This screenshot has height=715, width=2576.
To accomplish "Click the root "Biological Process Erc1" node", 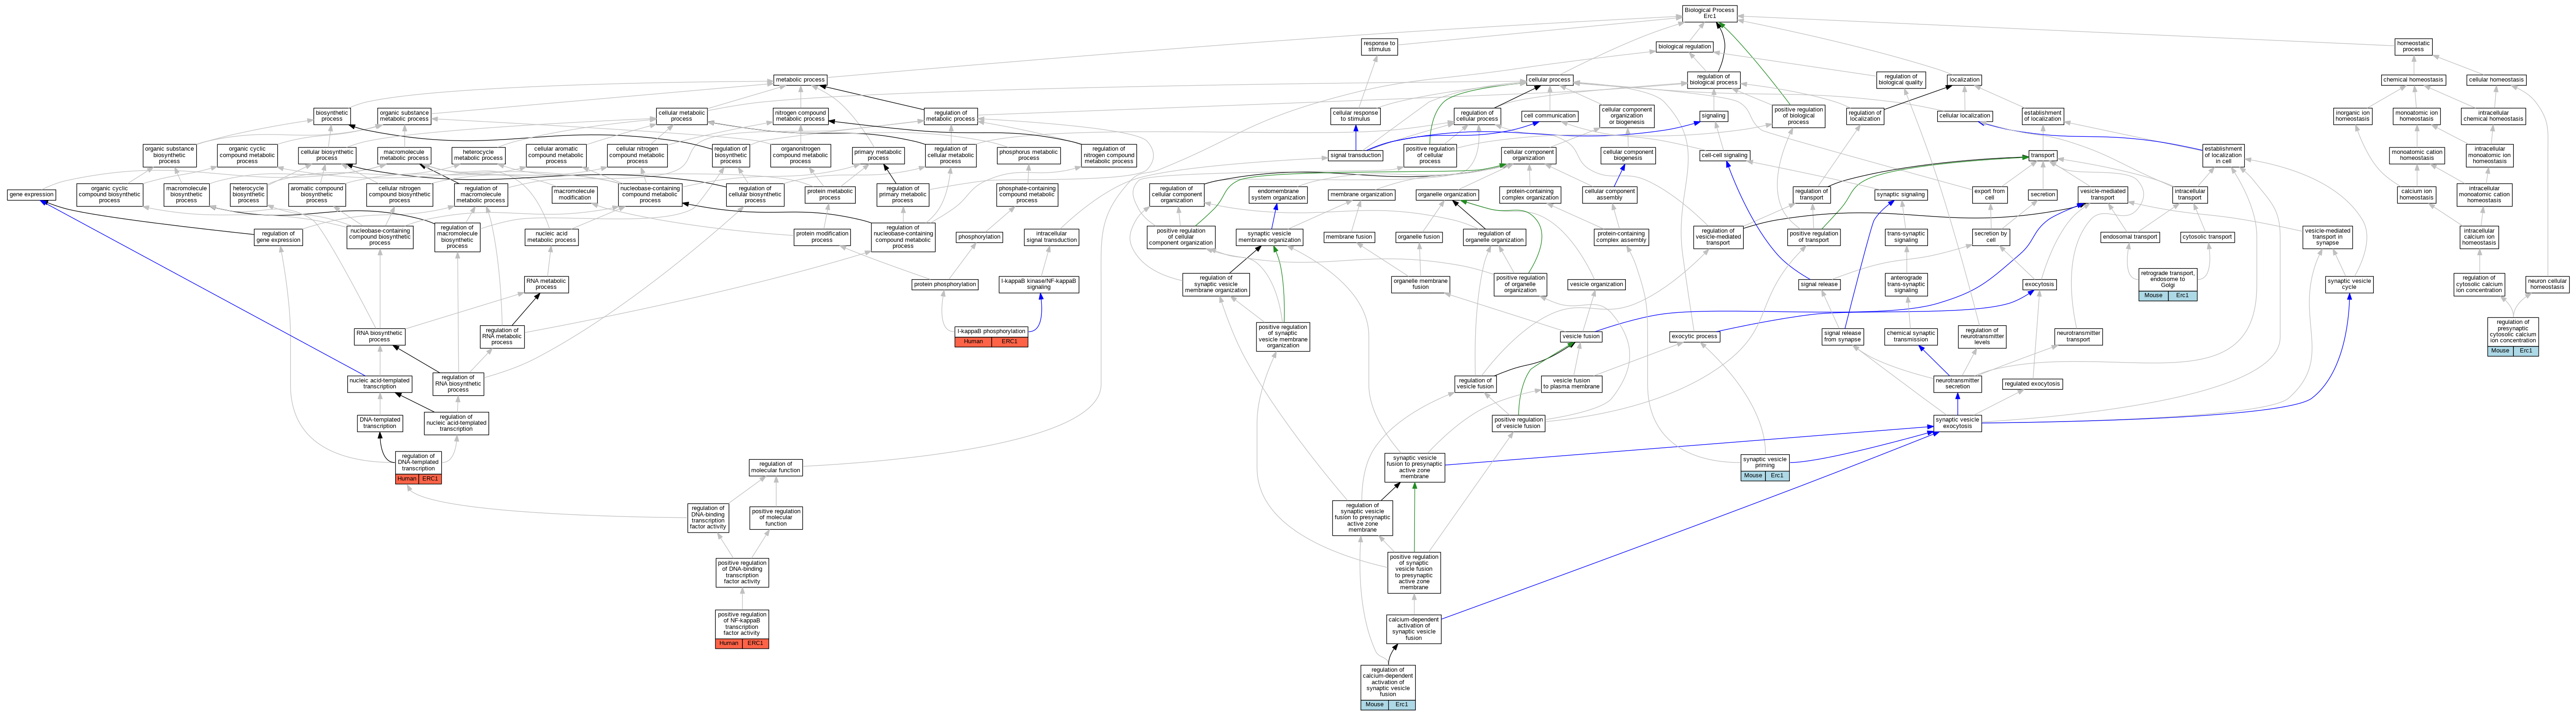I will 1709,13.
